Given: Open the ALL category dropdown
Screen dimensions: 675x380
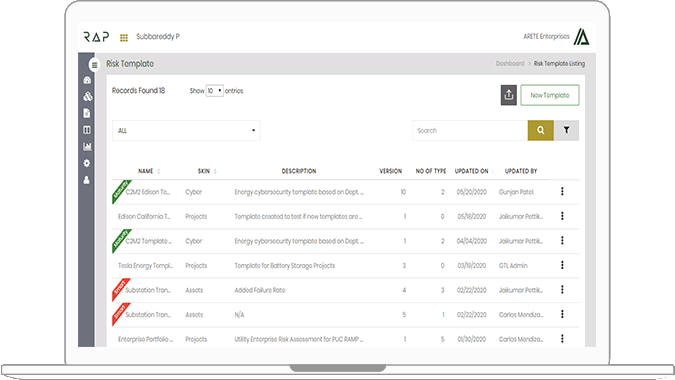Looking at the screenshot, I should pos(186,130).
